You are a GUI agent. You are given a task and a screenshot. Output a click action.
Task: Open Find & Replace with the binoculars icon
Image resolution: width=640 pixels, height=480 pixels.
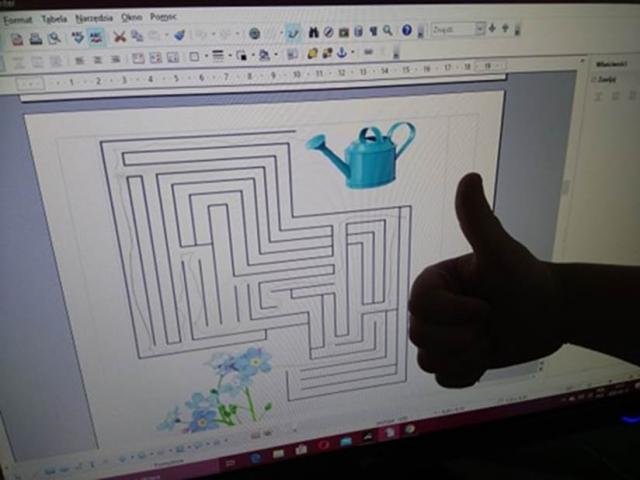(x=313, y=32)
